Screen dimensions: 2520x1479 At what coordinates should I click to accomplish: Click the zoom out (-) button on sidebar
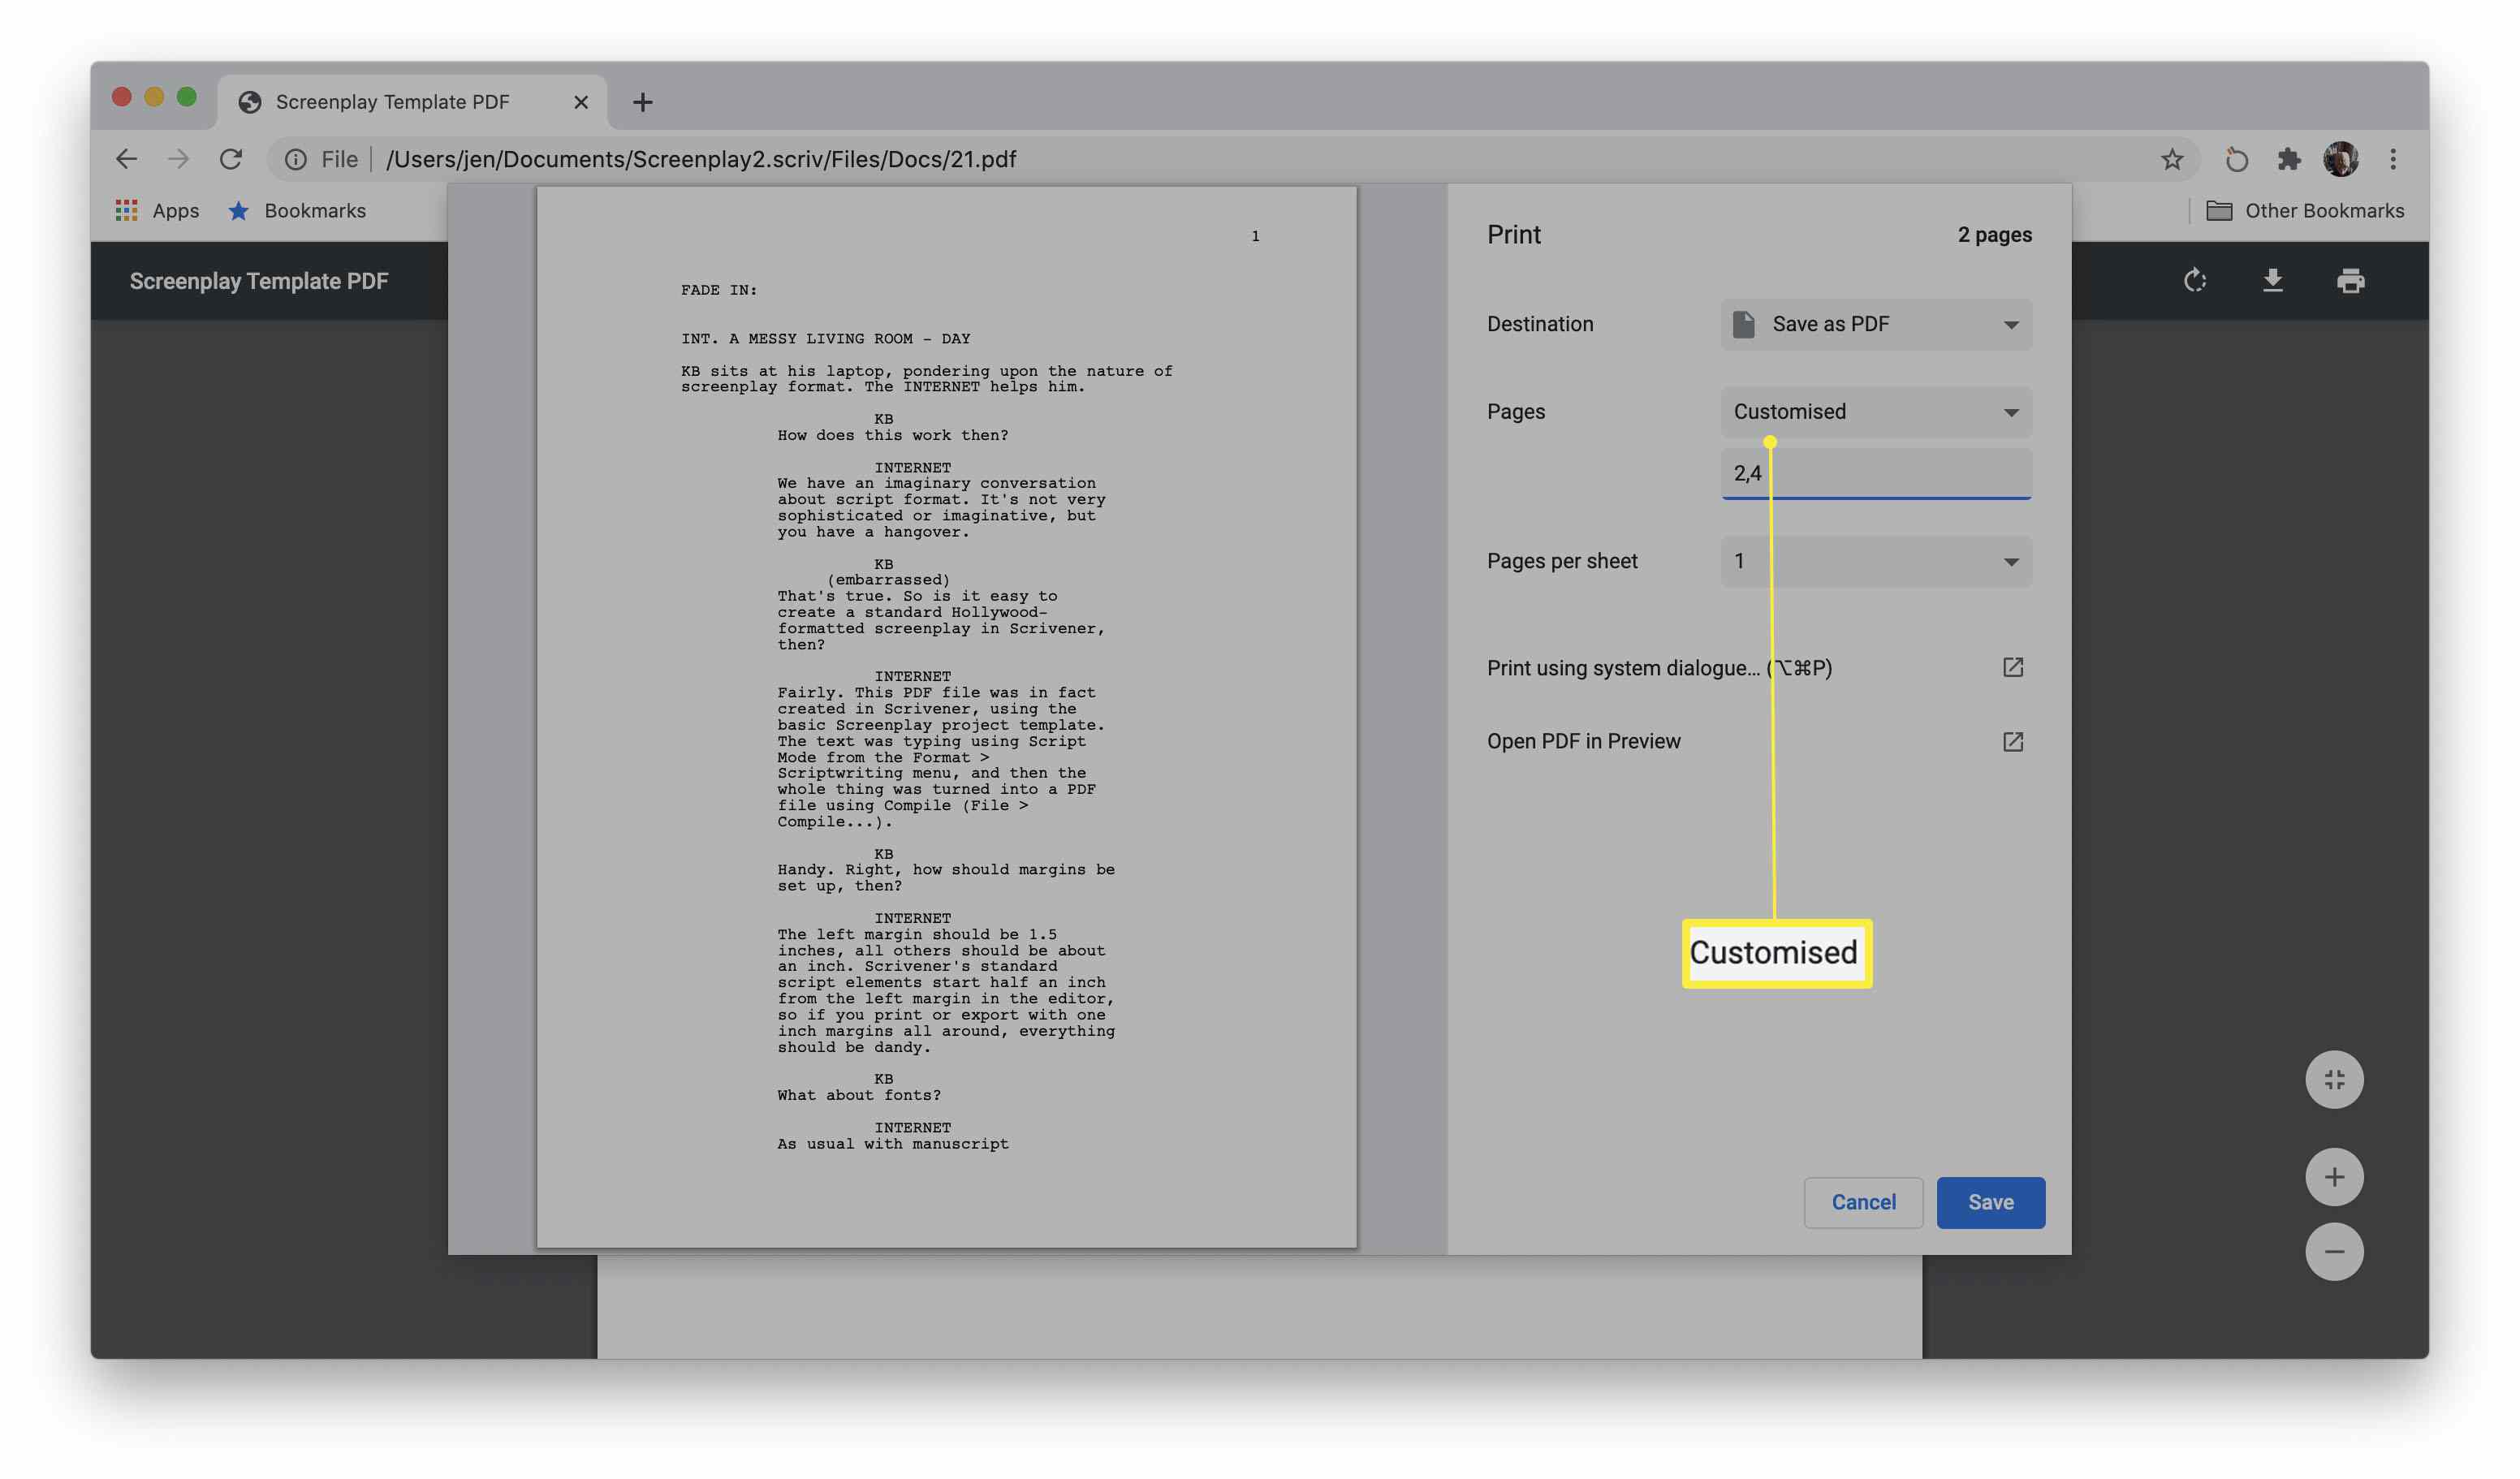[2333, 1253]
